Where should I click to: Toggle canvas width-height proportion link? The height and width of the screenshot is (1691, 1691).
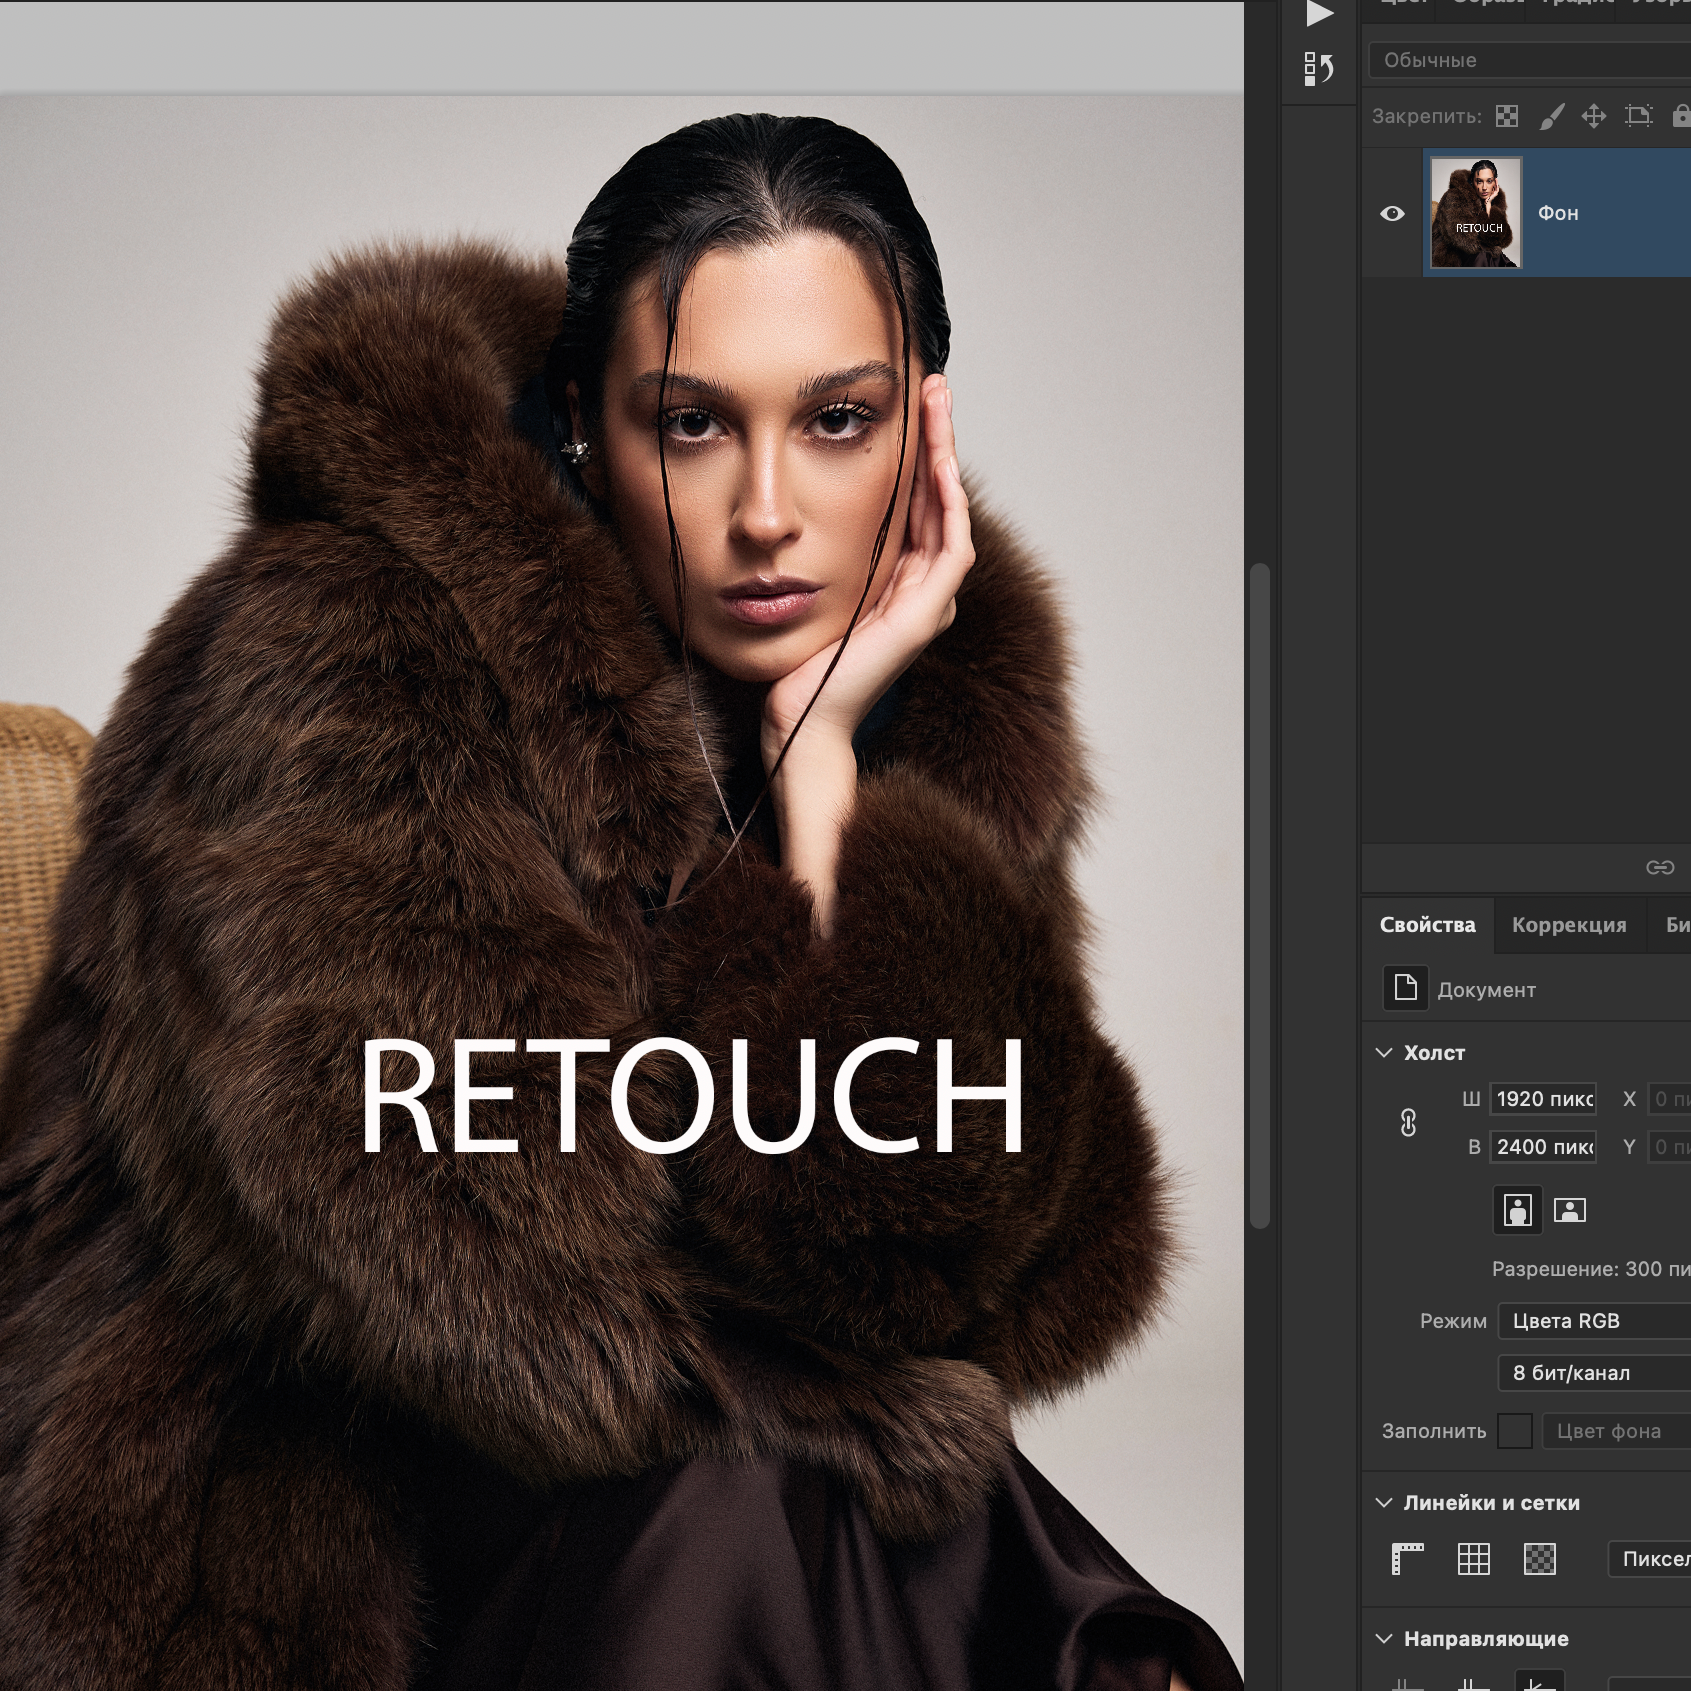pyautogui.click(x=1408, y=1123)
